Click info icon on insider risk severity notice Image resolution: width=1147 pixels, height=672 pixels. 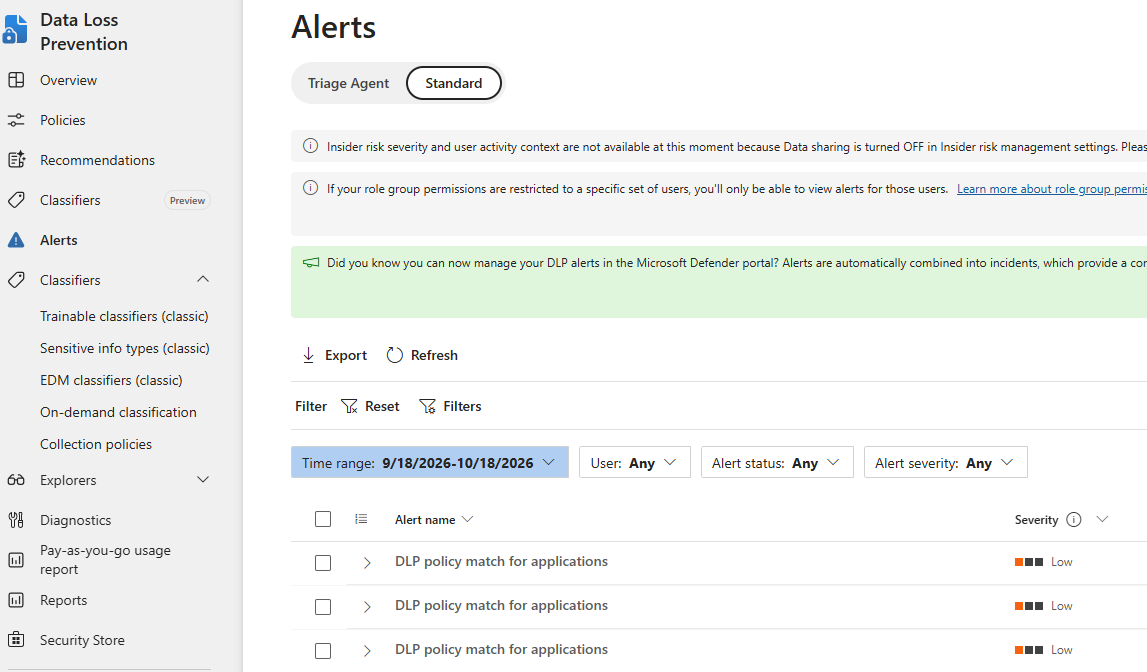(311, 146)
